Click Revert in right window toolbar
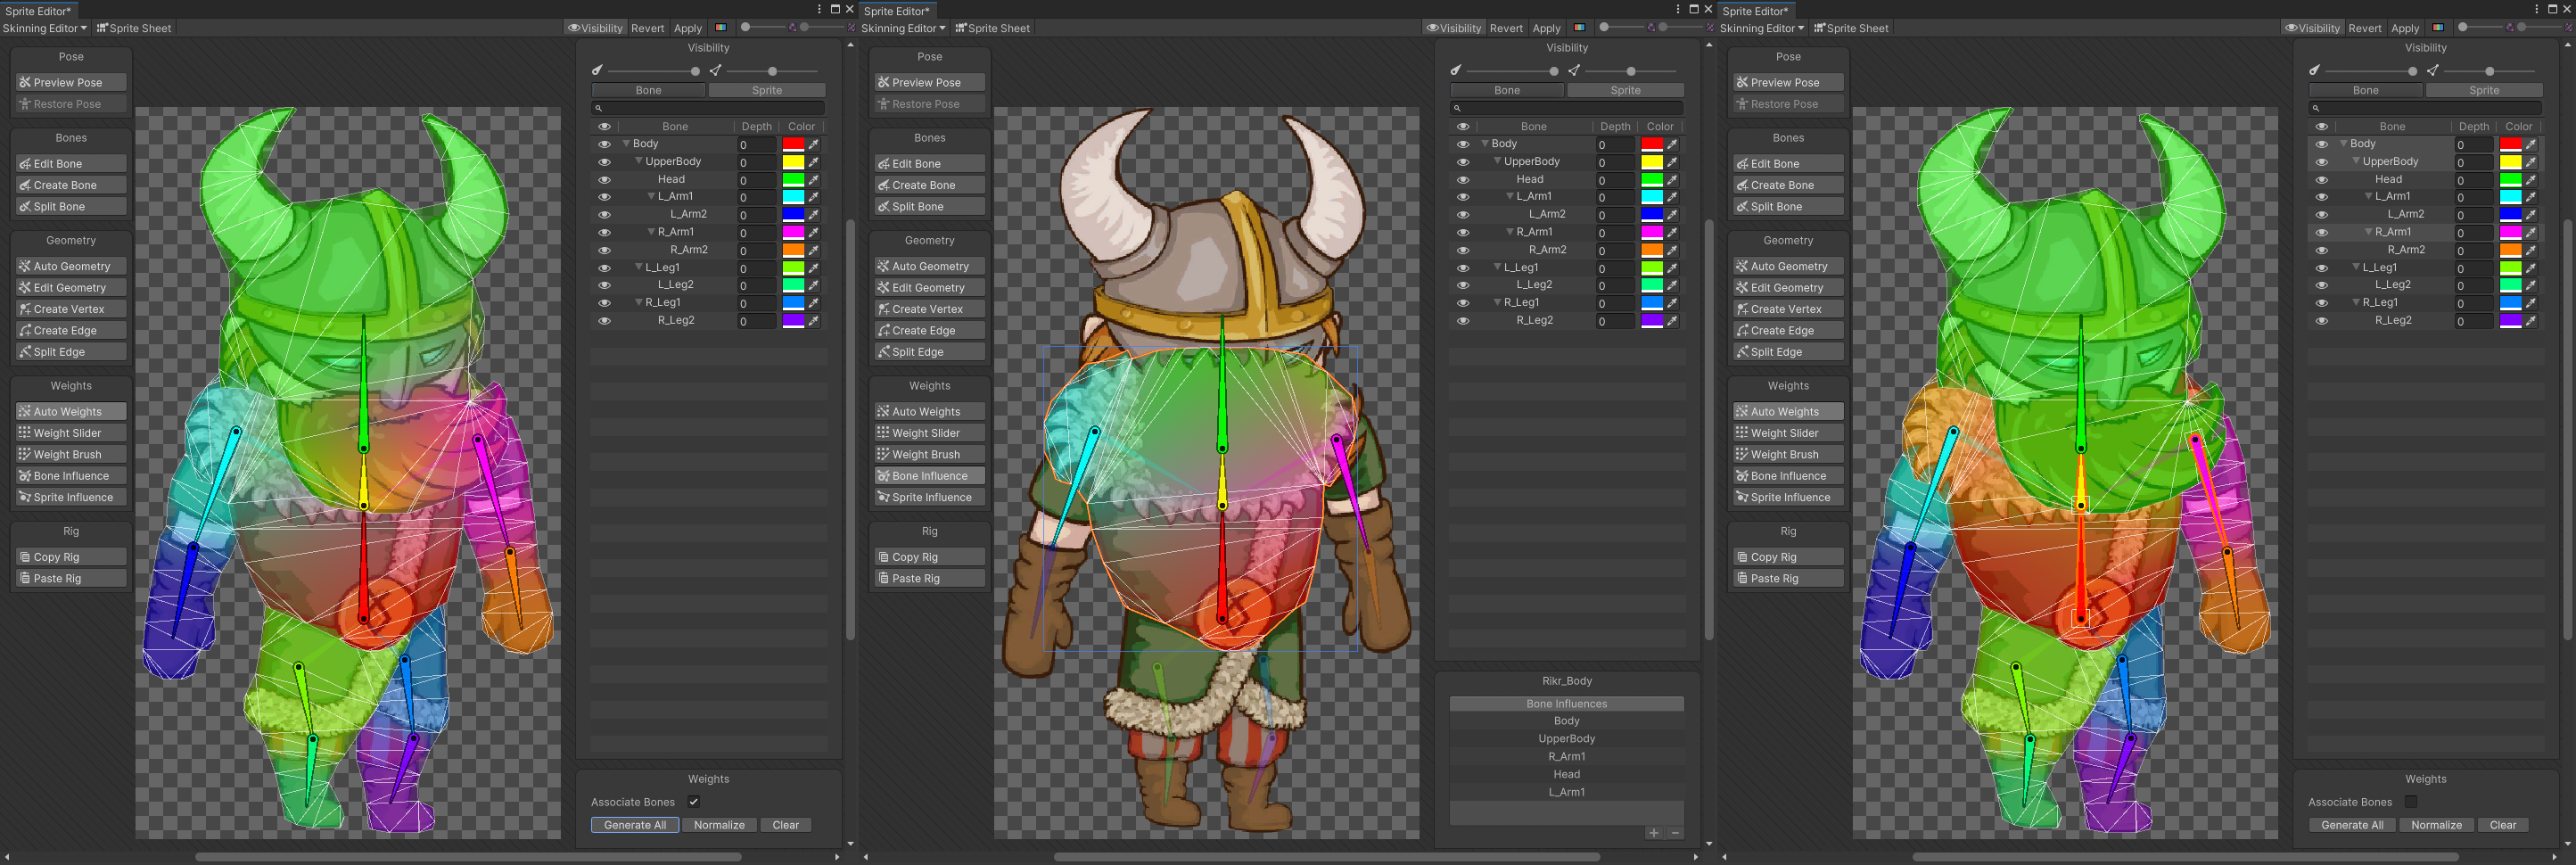The image size is (2576, 865). pyautogui.click(x=2365, y=28)
